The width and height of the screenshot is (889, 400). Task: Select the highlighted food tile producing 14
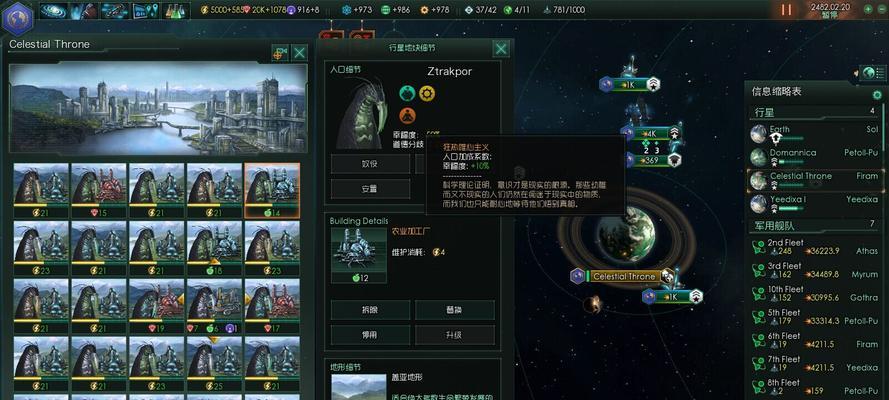click(x=272, y=191)
